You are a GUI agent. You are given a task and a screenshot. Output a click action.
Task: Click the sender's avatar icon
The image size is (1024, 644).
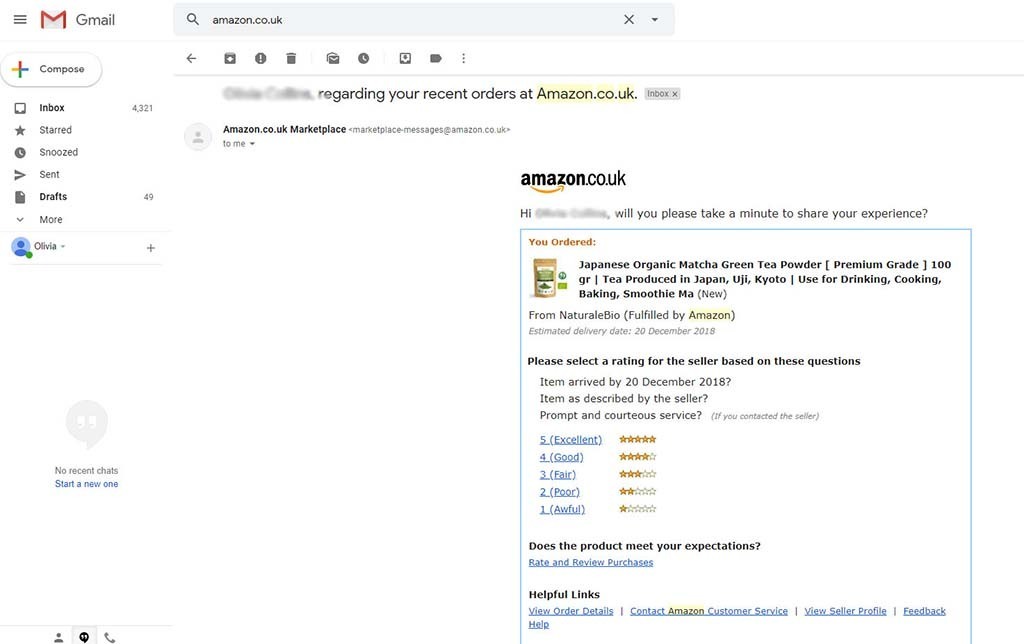pyautogui.click(x=198, y=137)
